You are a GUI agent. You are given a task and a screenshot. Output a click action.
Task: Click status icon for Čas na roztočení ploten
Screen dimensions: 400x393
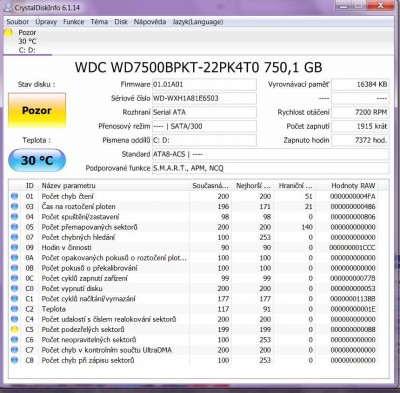point(14,207)
